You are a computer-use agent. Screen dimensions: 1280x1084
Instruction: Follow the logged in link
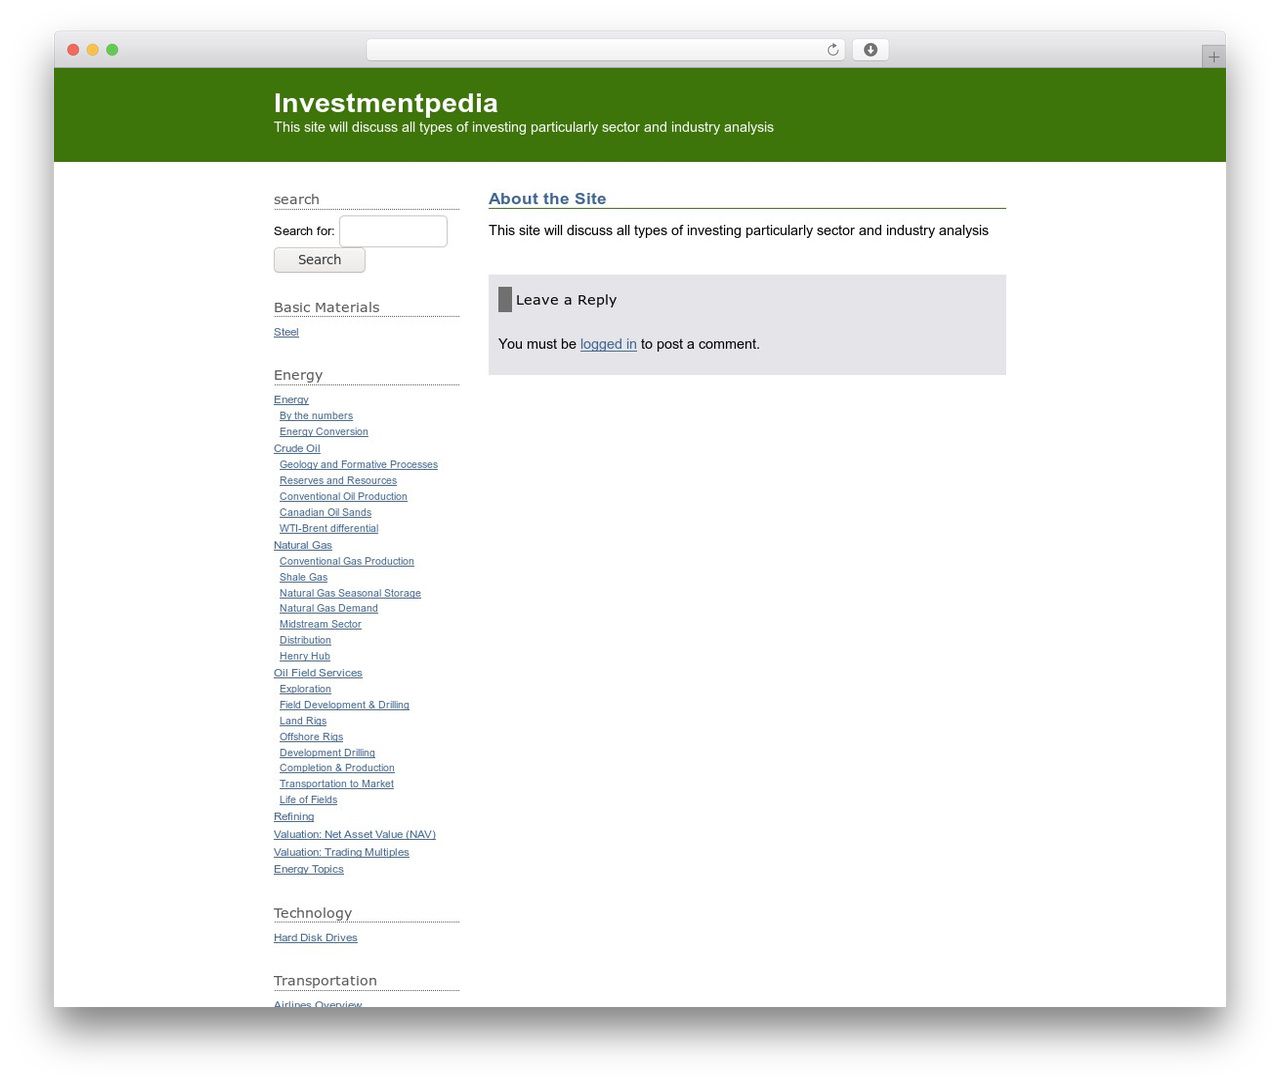[x=608, y=344]
